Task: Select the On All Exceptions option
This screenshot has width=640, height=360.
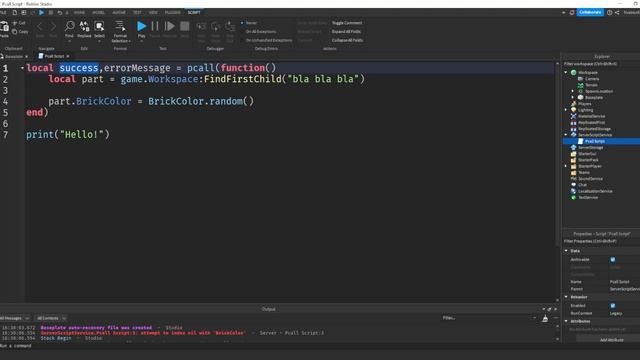Action: point(258,31)
